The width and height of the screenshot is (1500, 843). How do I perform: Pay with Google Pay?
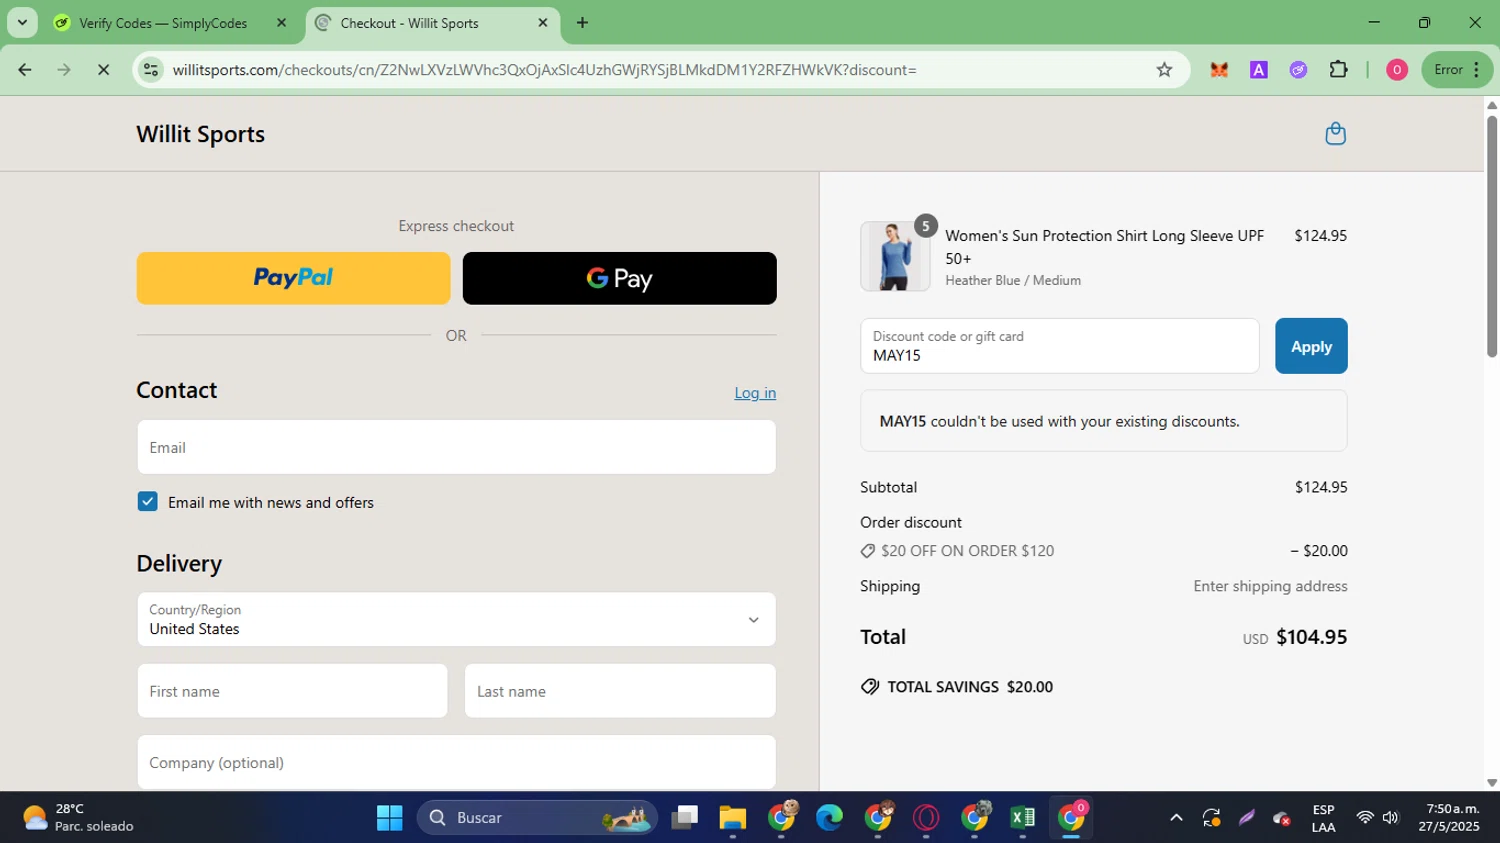(x=619, y=278)
